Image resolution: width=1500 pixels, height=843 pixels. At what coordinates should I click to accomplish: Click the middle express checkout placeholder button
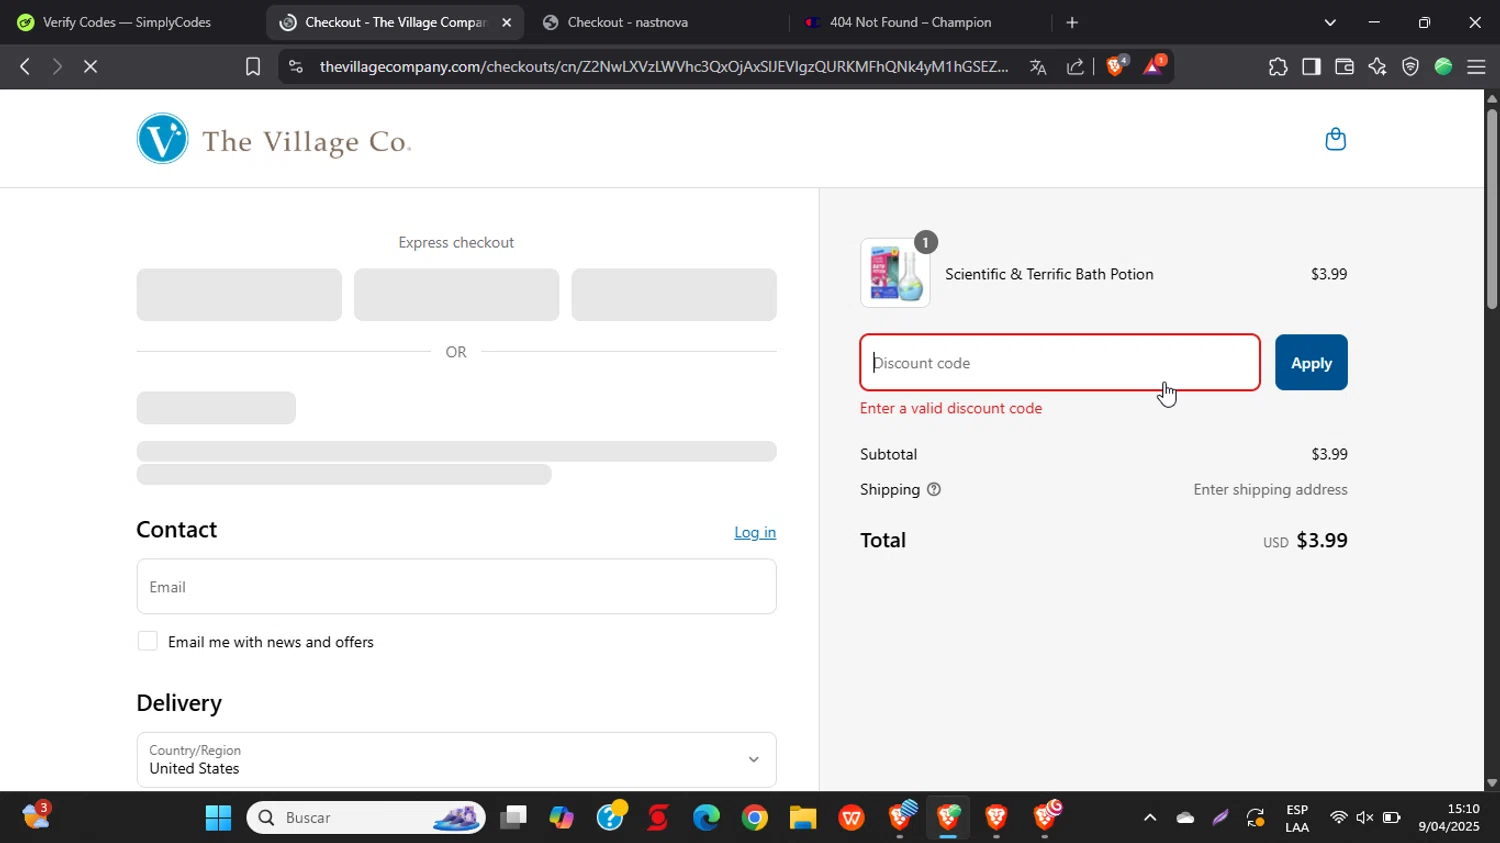456,295
